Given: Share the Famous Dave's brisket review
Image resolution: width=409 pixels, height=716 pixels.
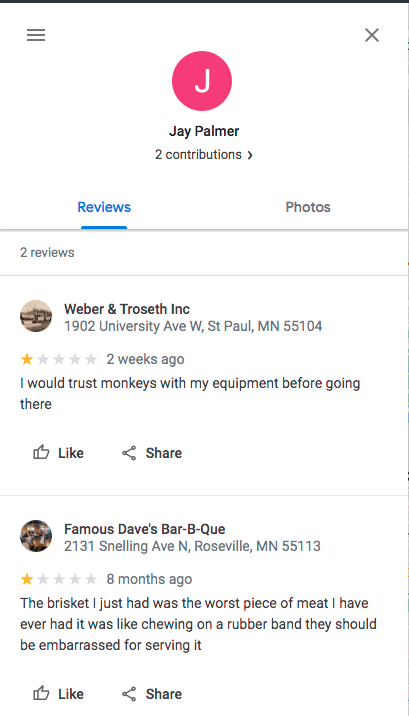Looking at the screenshot, I should click(x=152, y=694).
